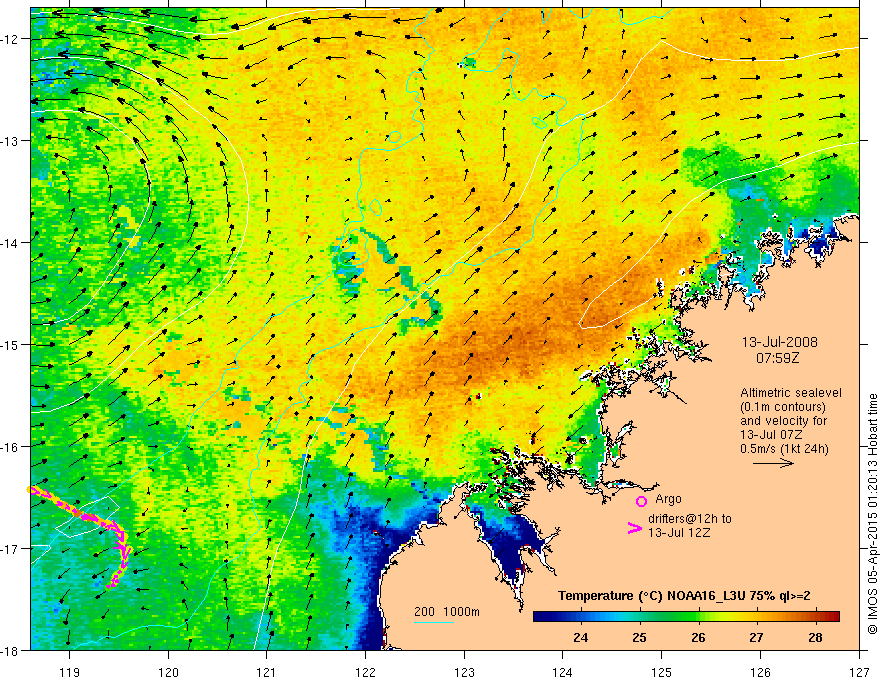The image size is (880, 680).
Task: Click longitude axis label 119
Action: pyautogui.click(x=70, y=673)
